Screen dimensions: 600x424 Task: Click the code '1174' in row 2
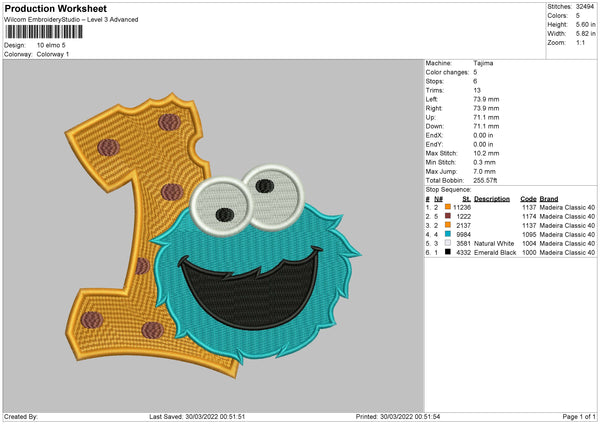[x=529, y=217]
